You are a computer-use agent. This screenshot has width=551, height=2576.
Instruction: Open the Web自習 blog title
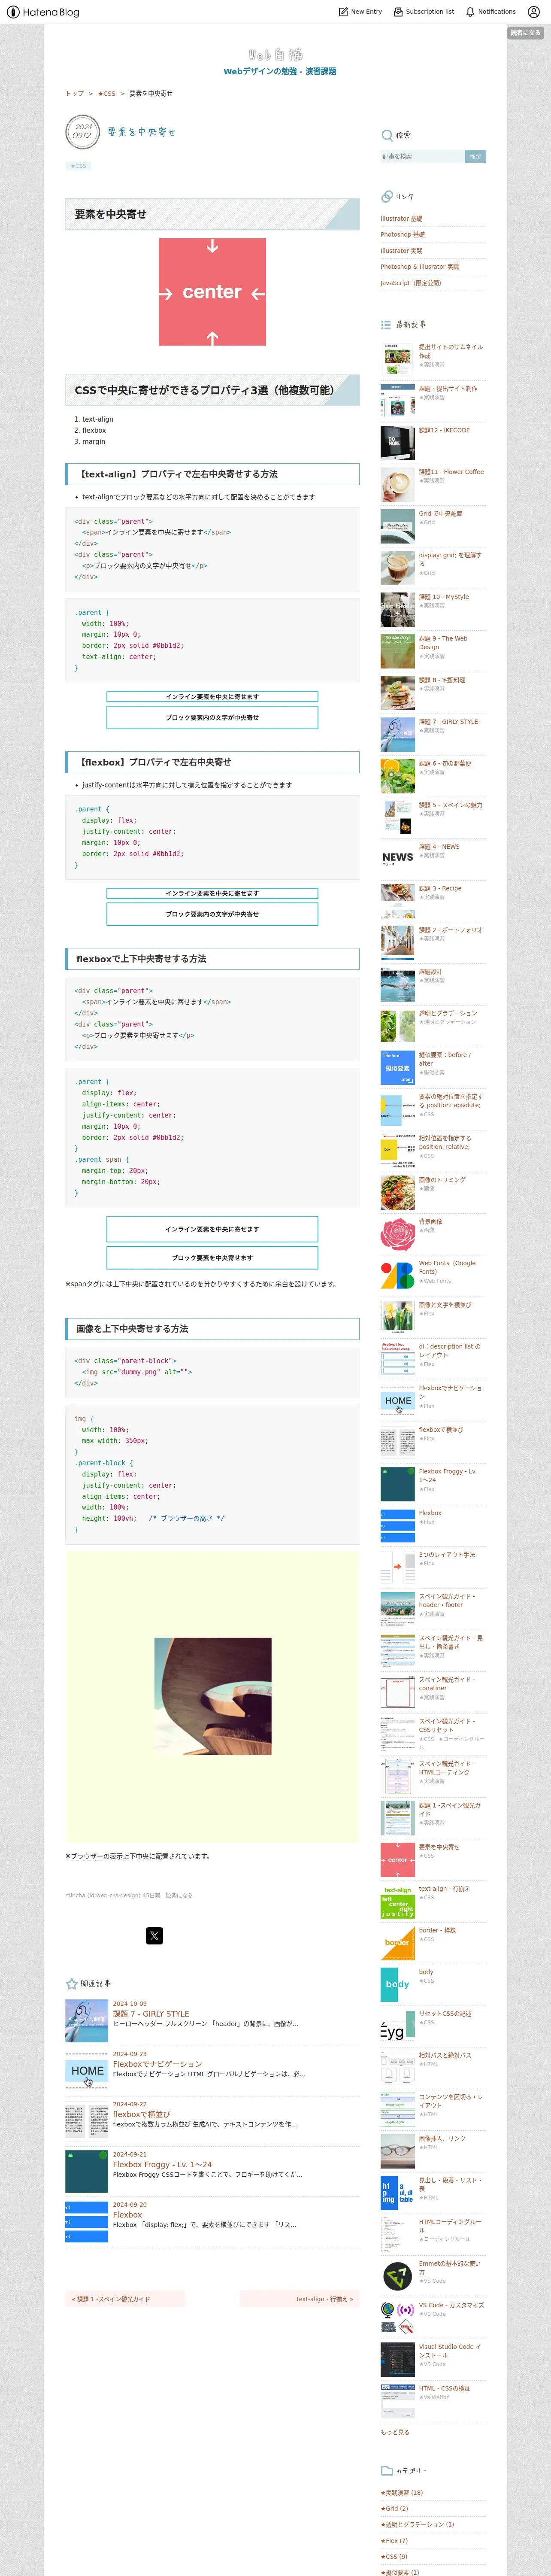275,54
